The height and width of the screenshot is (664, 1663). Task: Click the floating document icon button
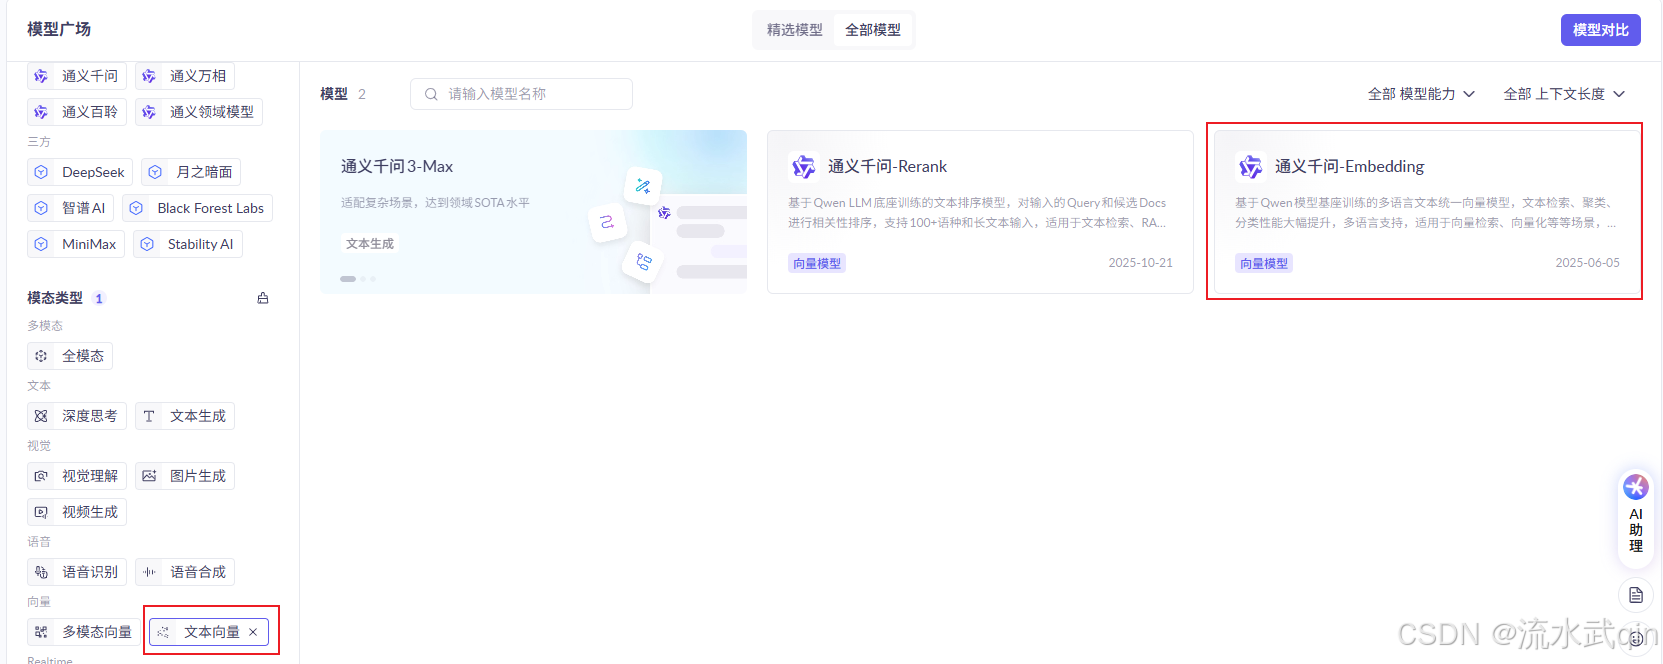point(1636,595)
